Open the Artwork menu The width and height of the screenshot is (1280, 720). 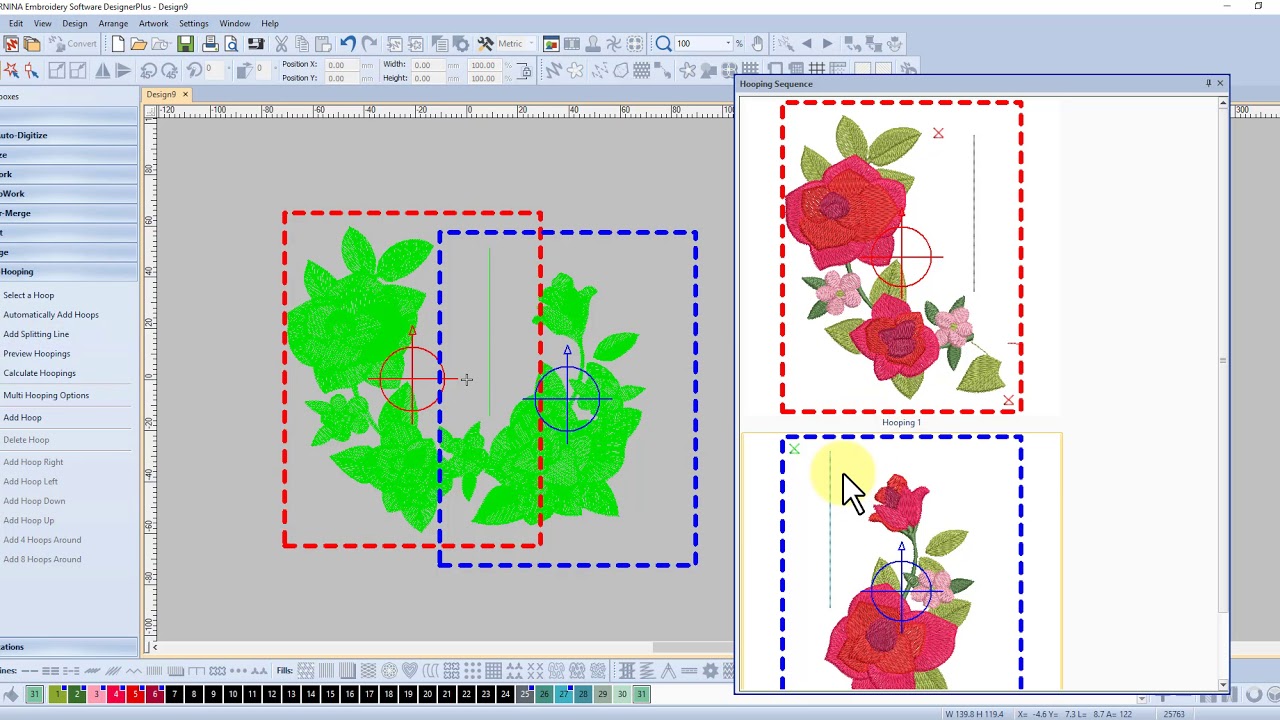(153, 23)
